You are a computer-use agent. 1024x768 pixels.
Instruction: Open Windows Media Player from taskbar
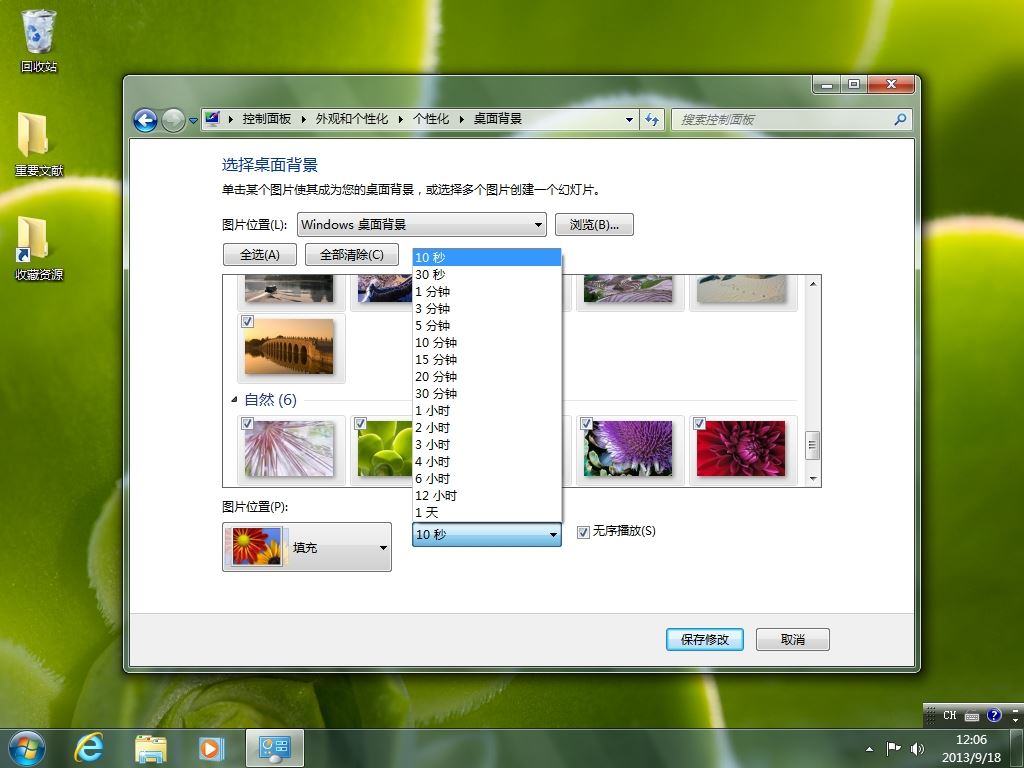[x=211, y=748]
